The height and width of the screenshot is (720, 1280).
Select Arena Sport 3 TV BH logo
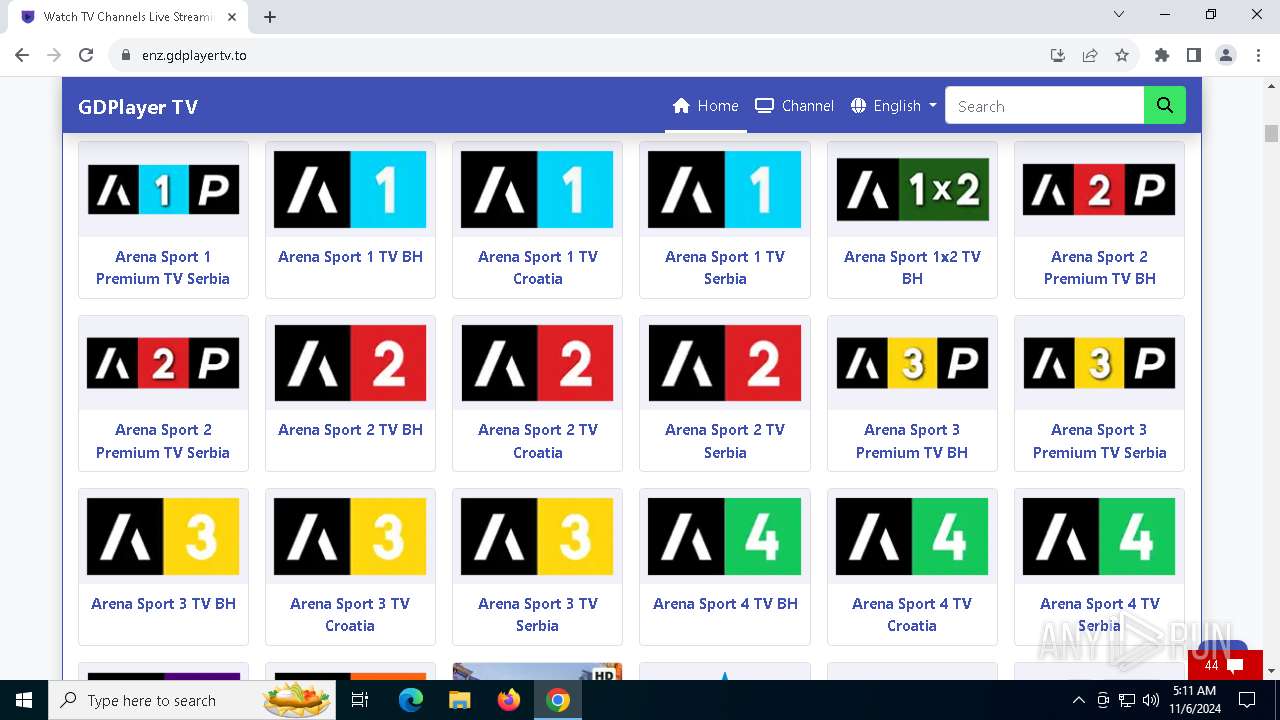[x=163, y=537]
